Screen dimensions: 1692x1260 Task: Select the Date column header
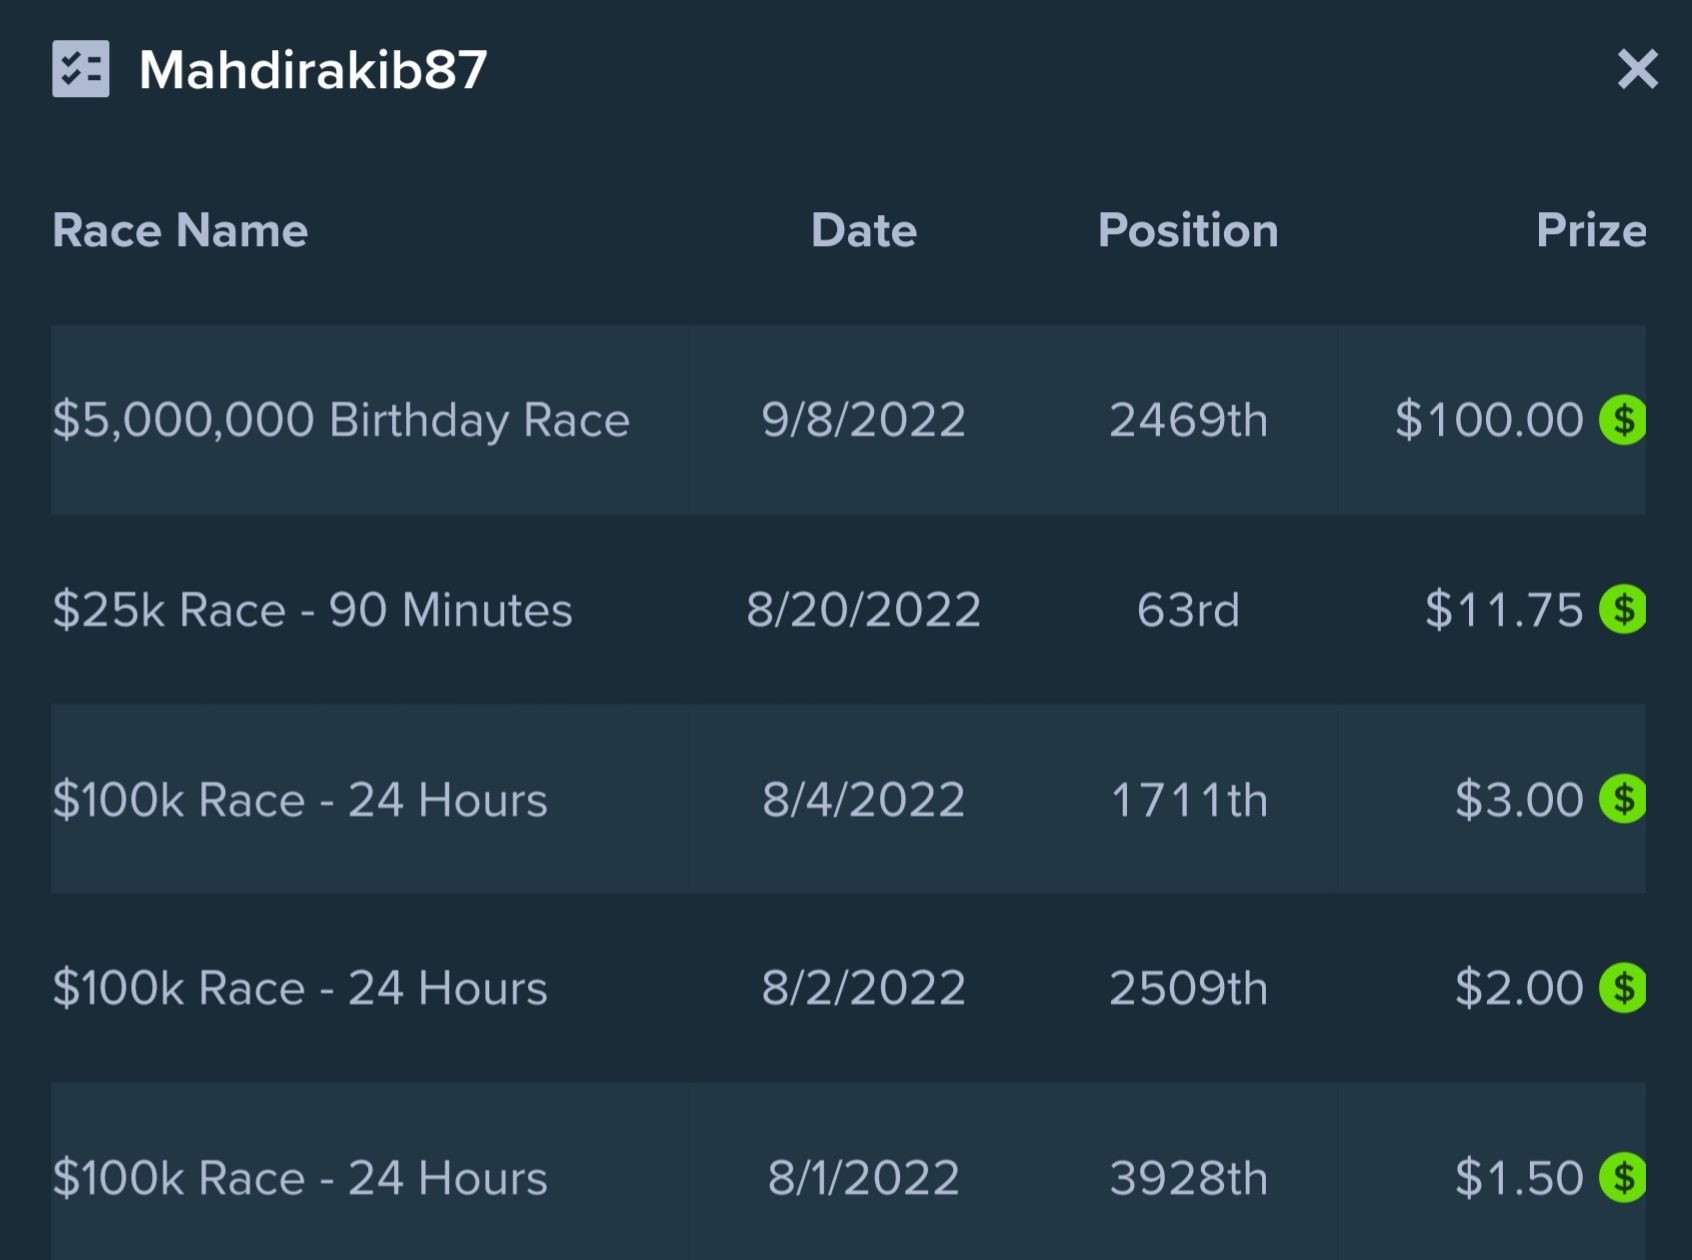pyautogui.click(x=864, y=230)
